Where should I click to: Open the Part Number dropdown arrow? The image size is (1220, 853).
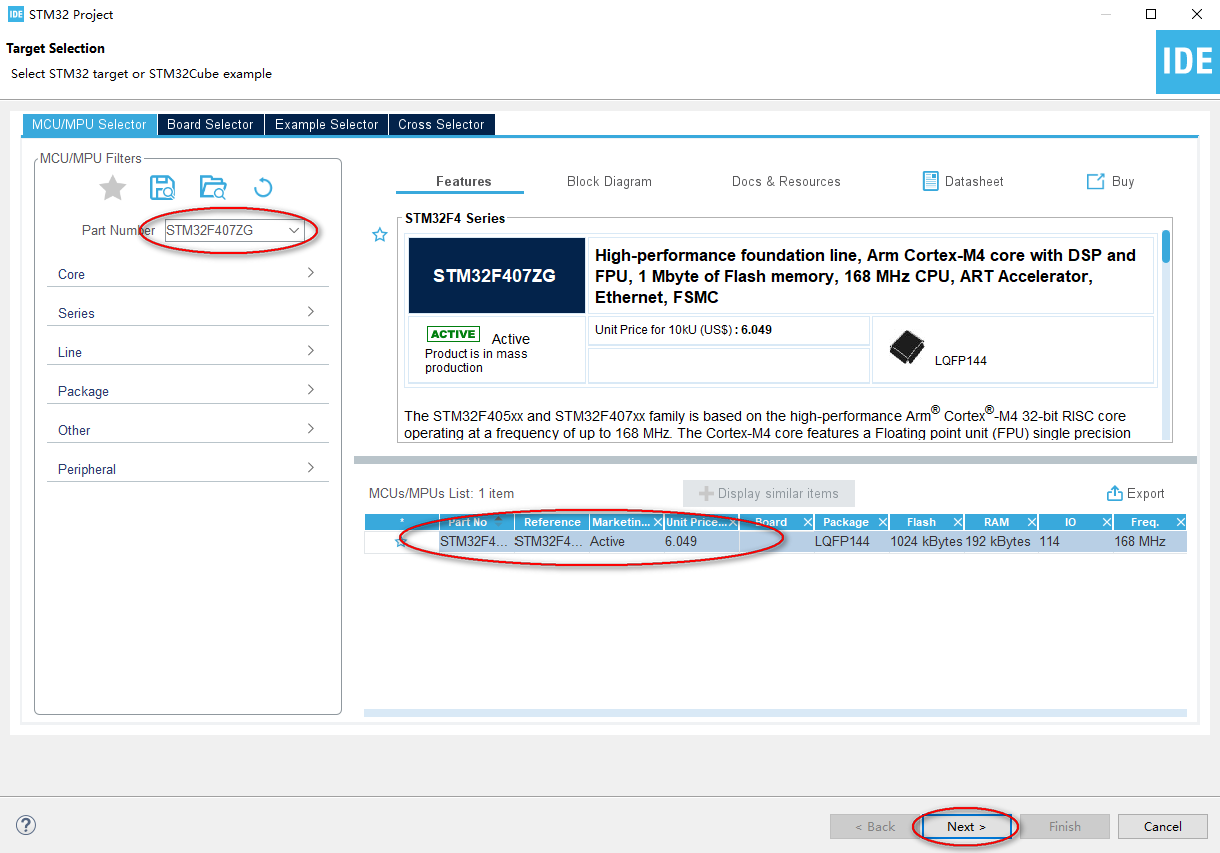(x=294, y=230)
